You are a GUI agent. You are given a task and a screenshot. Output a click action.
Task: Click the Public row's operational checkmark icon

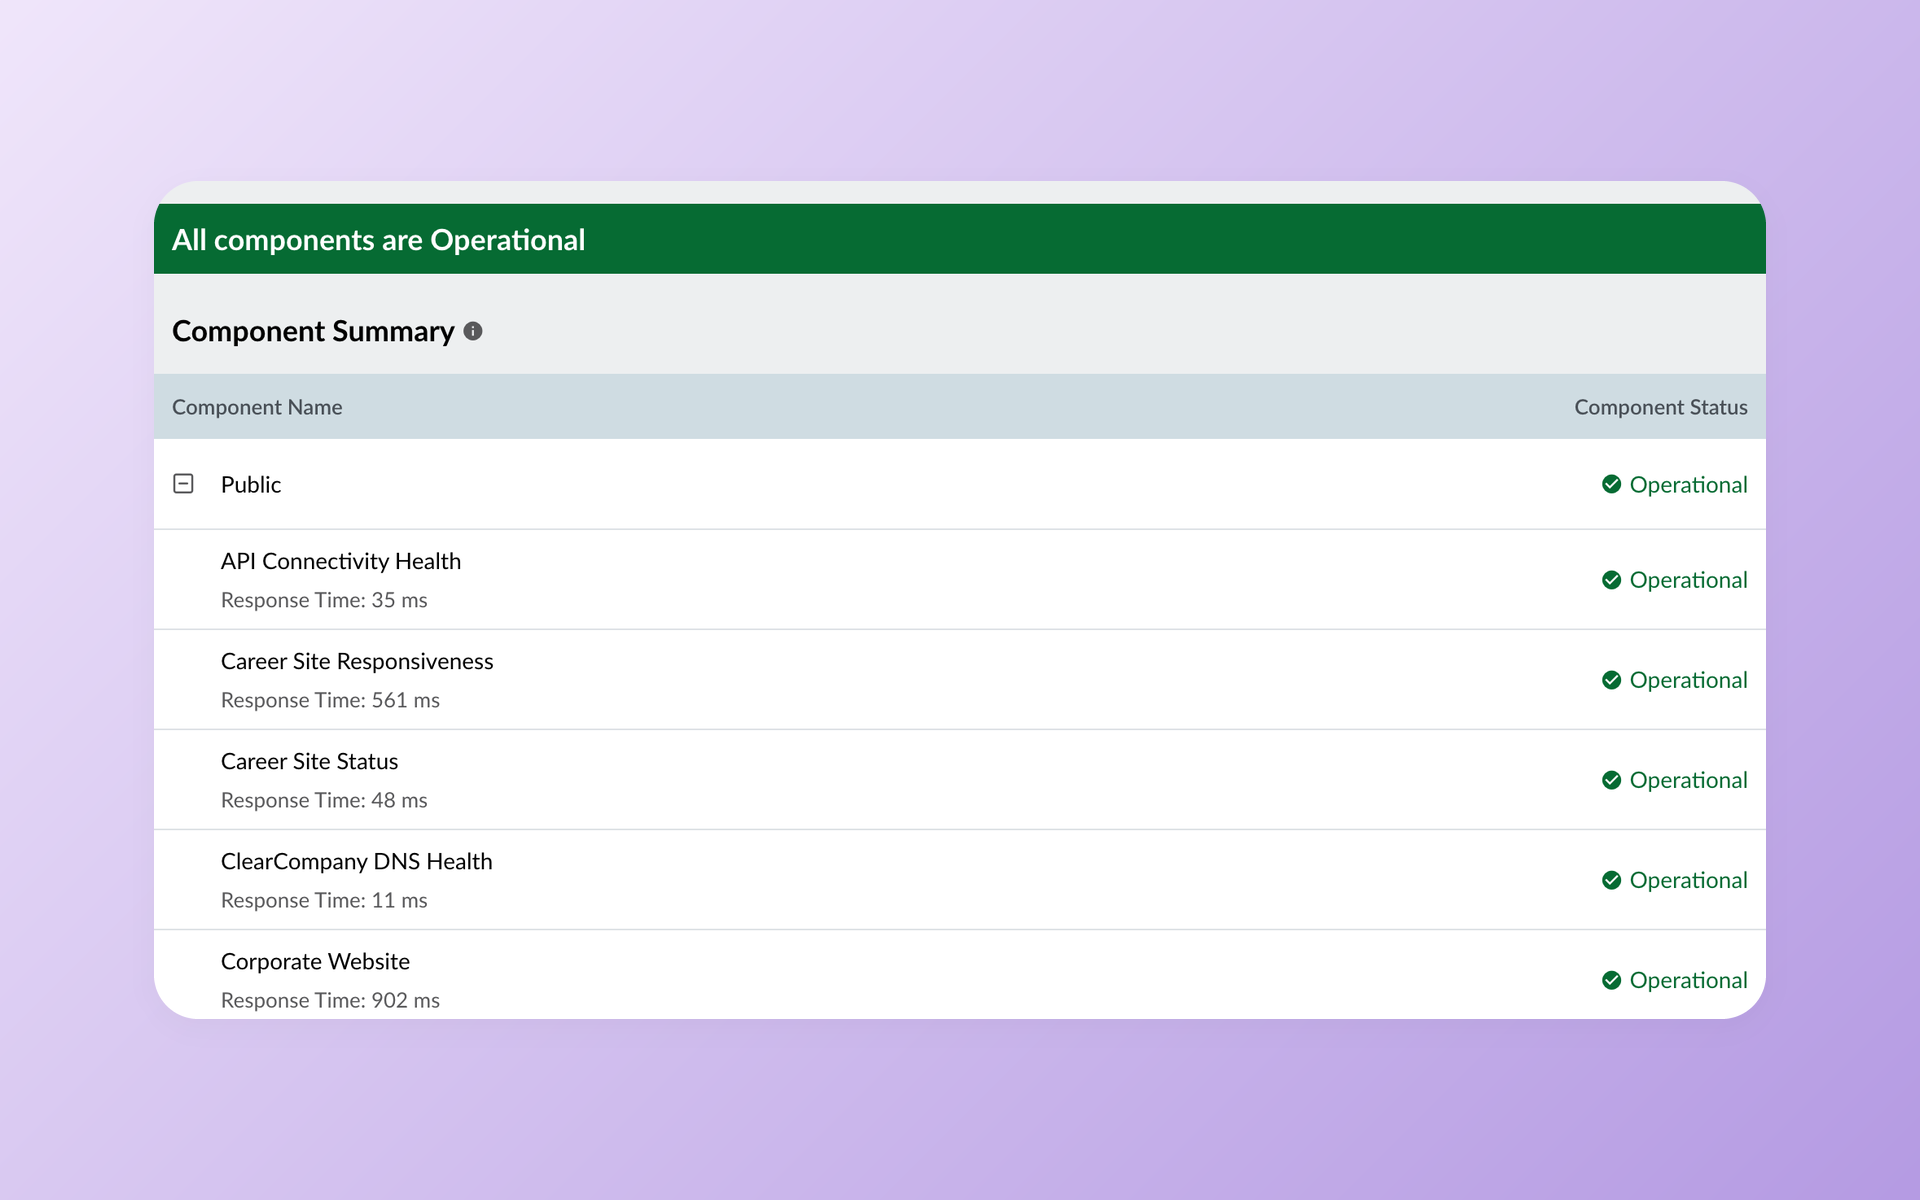tap(1611, 484)
